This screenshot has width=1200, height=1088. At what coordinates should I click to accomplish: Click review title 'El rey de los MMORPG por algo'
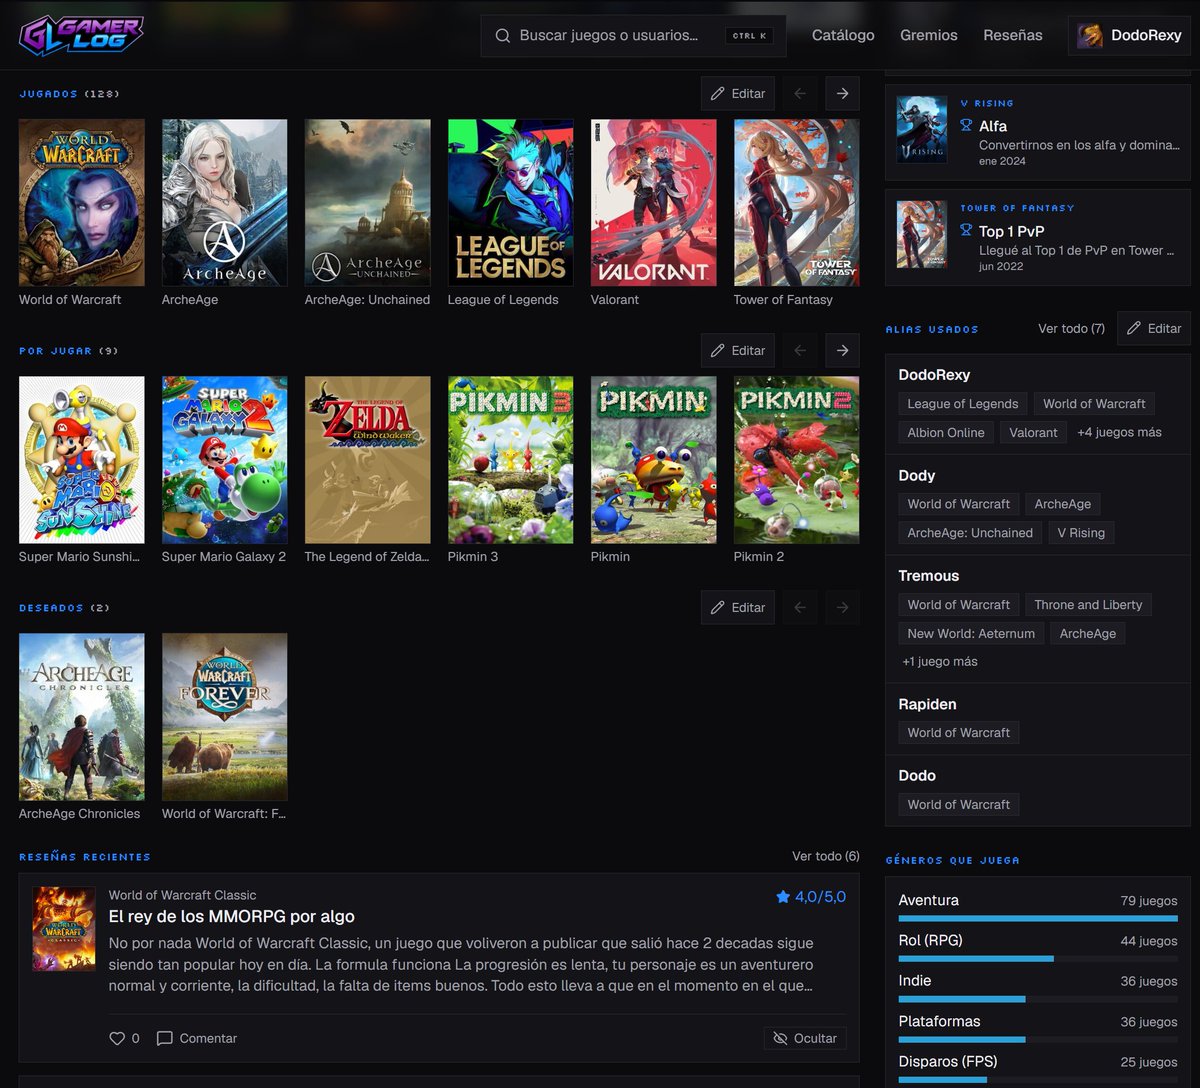coord(232,917)
